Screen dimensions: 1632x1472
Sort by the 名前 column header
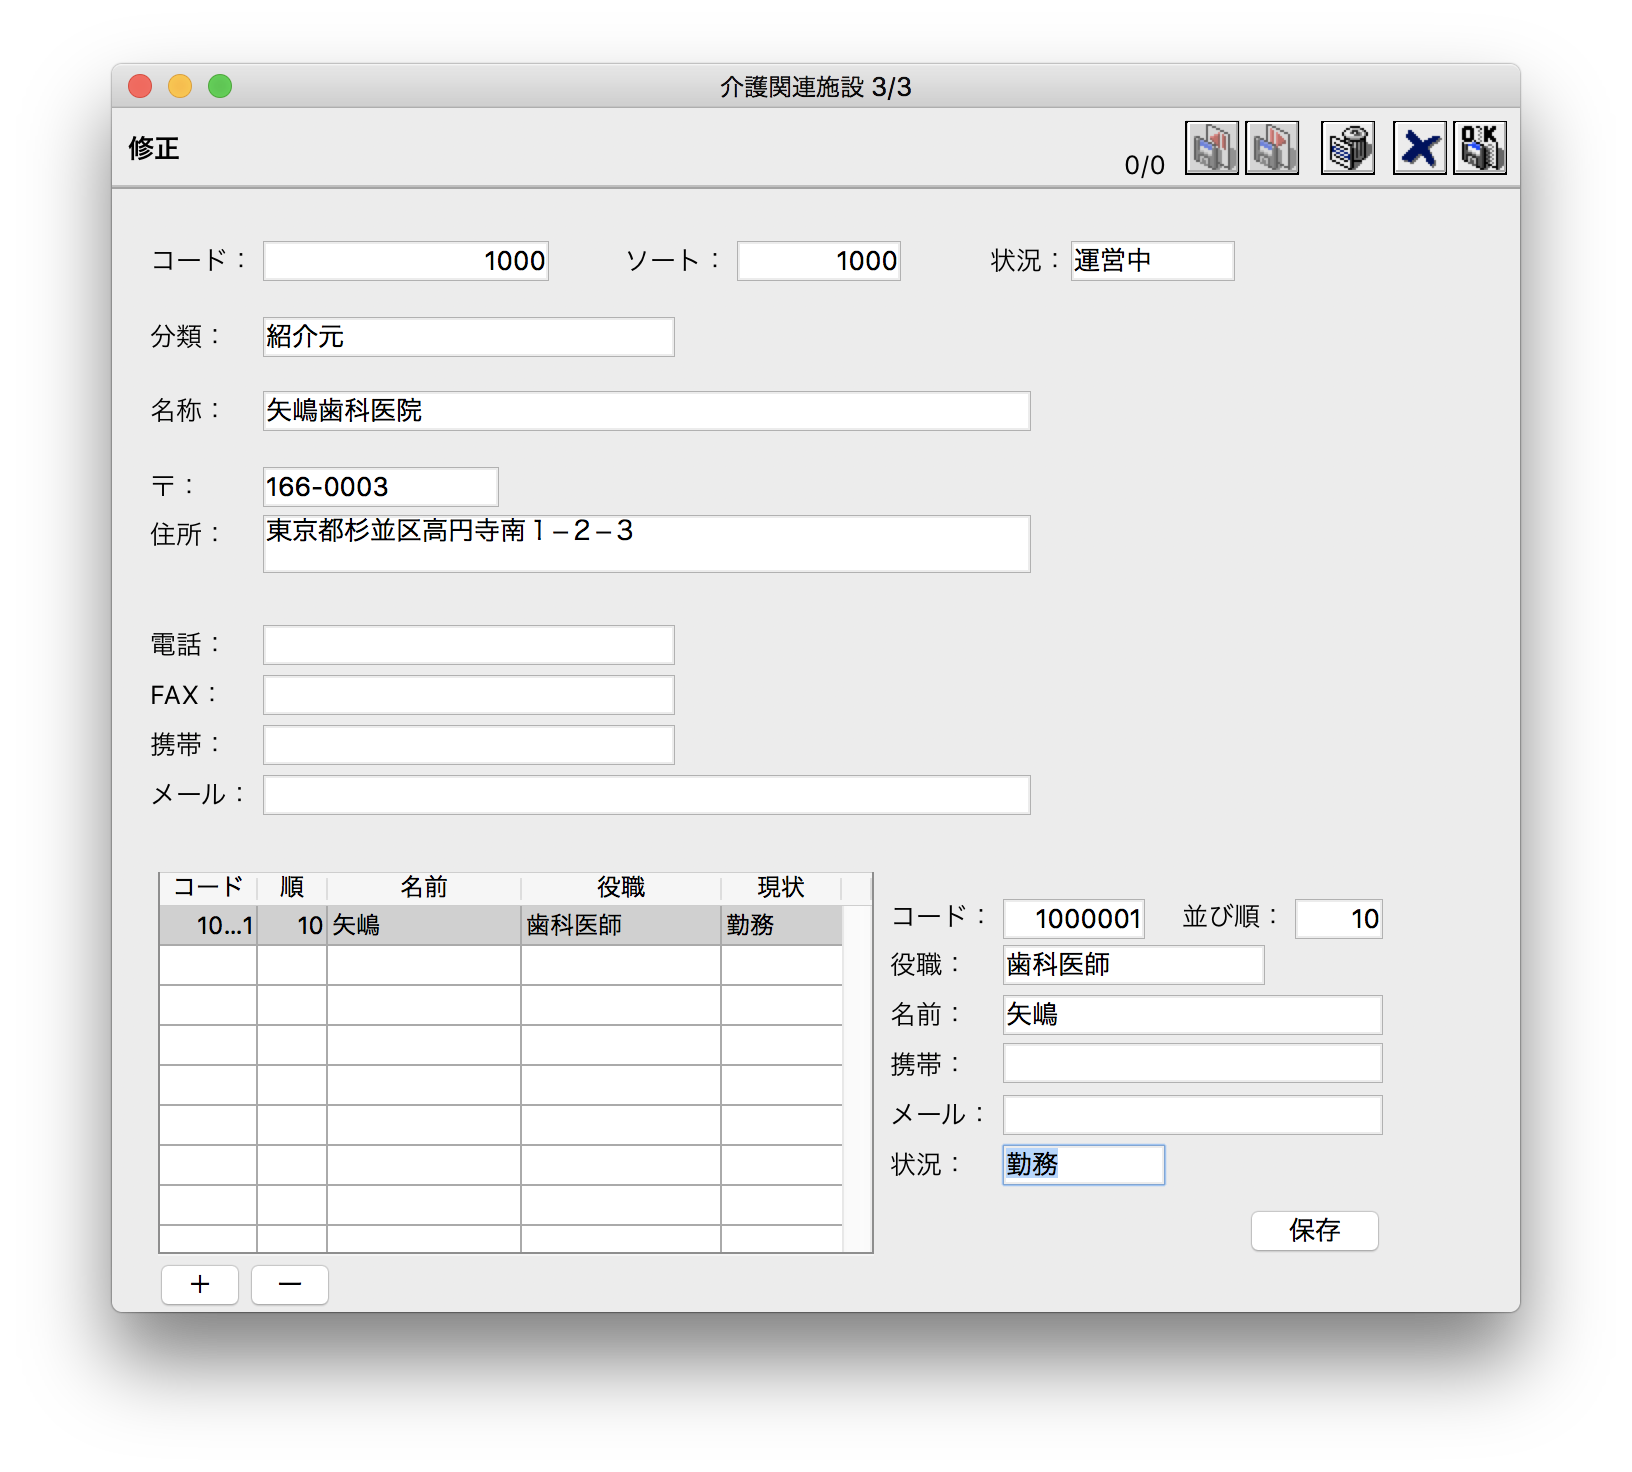(x=423, y=887)
